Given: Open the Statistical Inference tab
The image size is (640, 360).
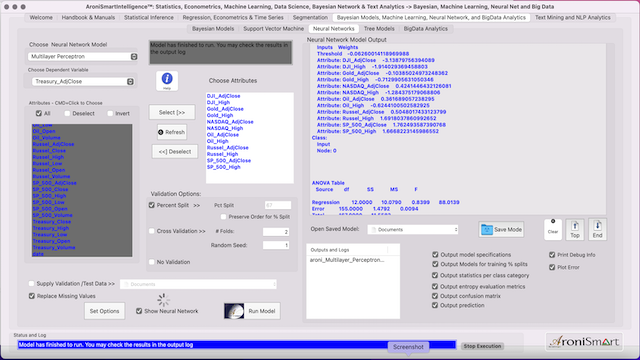Looking at the screenshot, I should [149, 18].
